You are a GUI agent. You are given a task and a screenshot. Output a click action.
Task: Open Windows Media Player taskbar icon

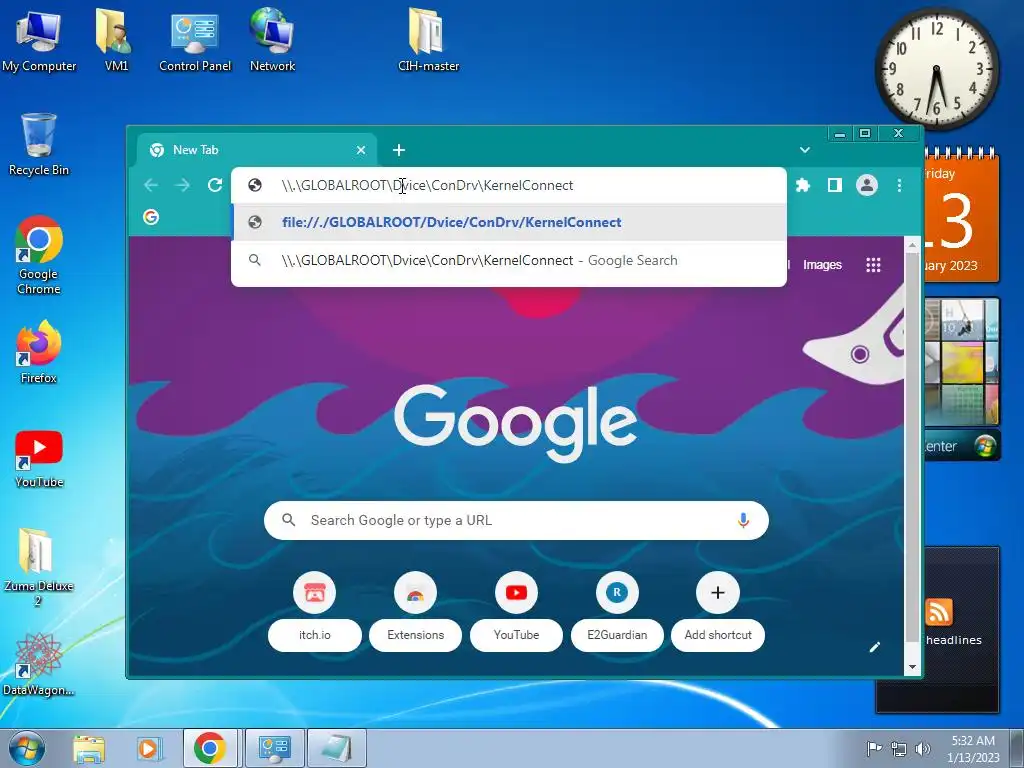(149, 748)
